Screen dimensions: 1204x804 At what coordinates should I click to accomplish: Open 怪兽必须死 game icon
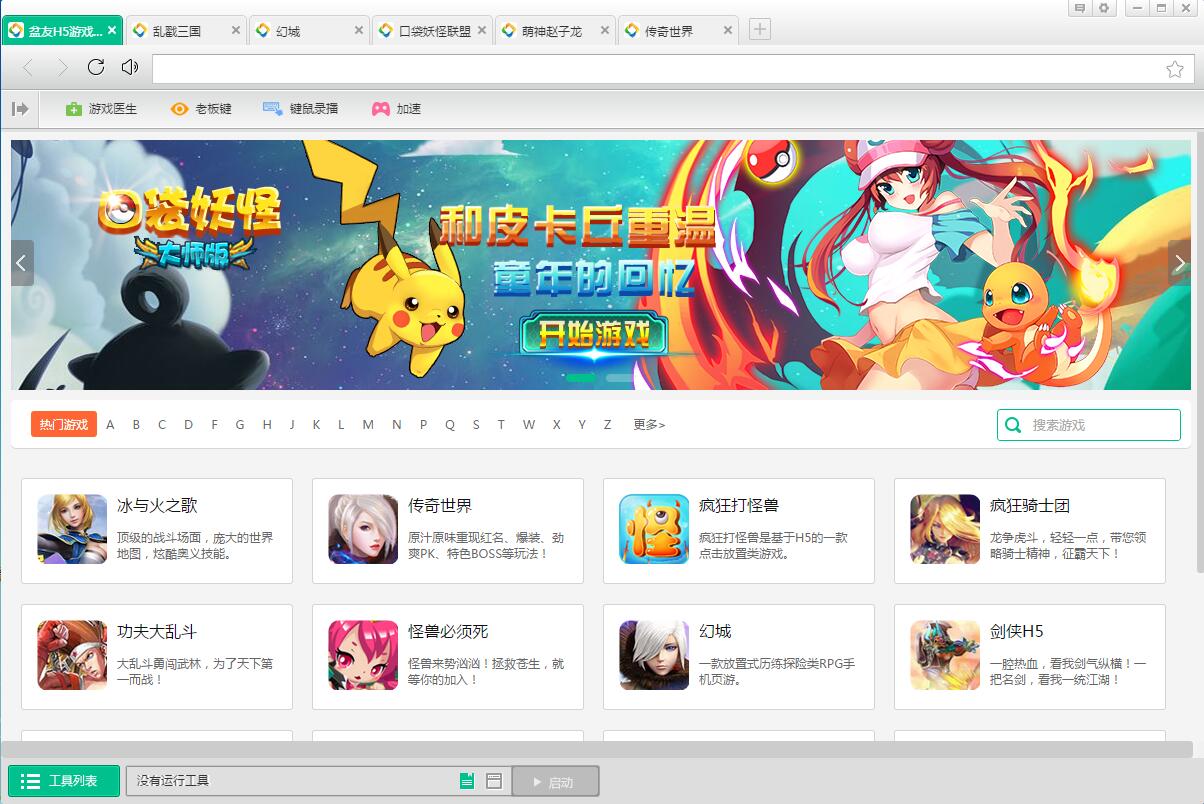(x=363, y=655)
